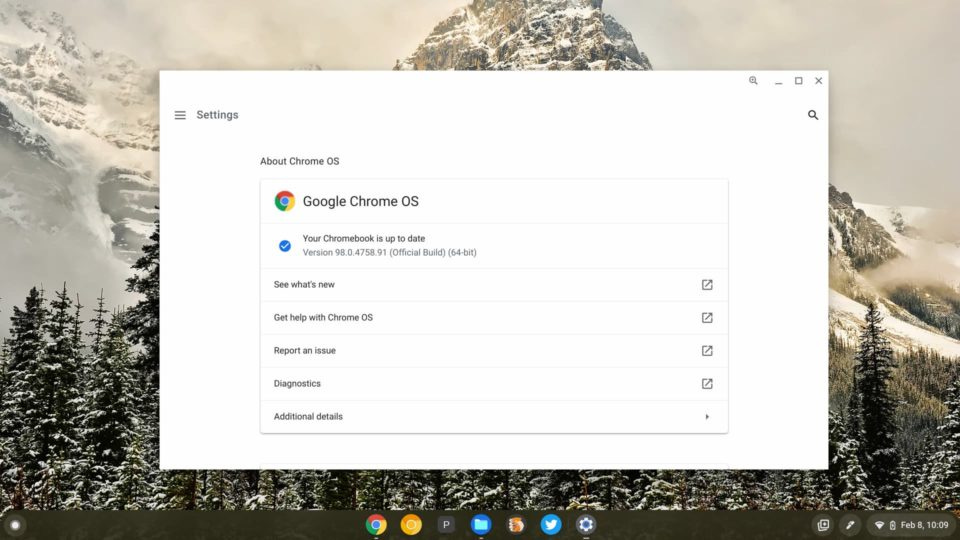Select Report an issue row

click(494, 351)
